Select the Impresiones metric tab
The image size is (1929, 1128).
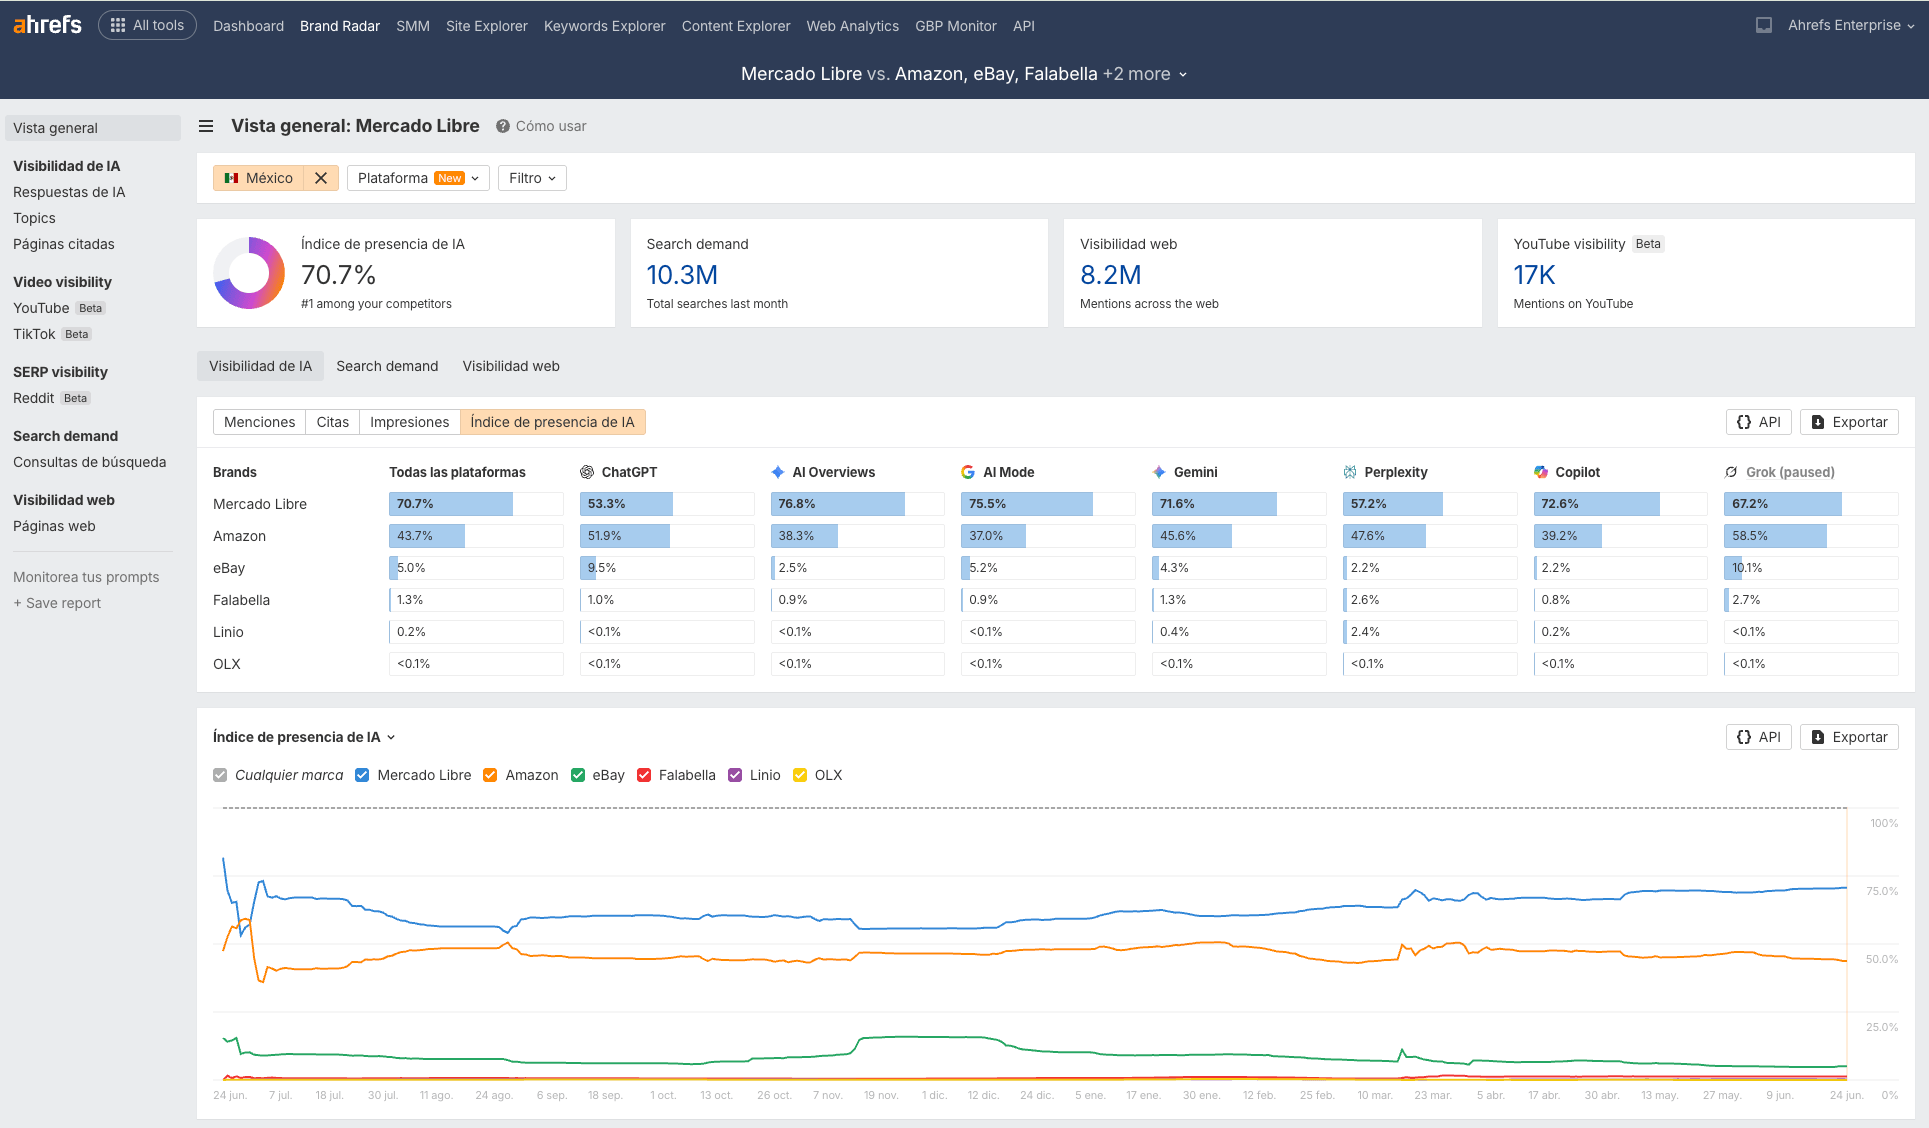pos(409,422)
